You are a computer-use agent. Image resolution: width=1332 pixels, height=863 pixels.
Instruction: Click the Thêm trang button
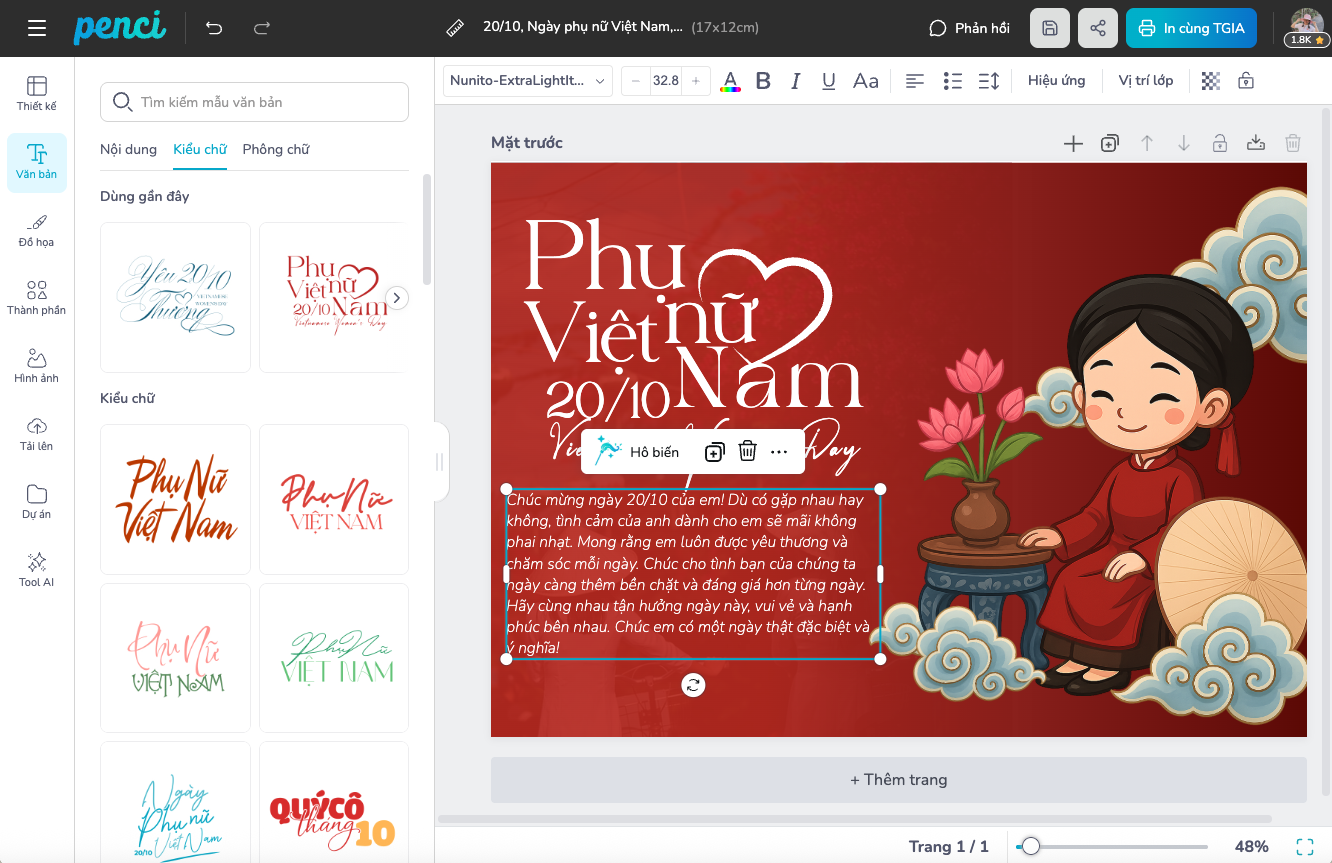click(x=898, y=780)
